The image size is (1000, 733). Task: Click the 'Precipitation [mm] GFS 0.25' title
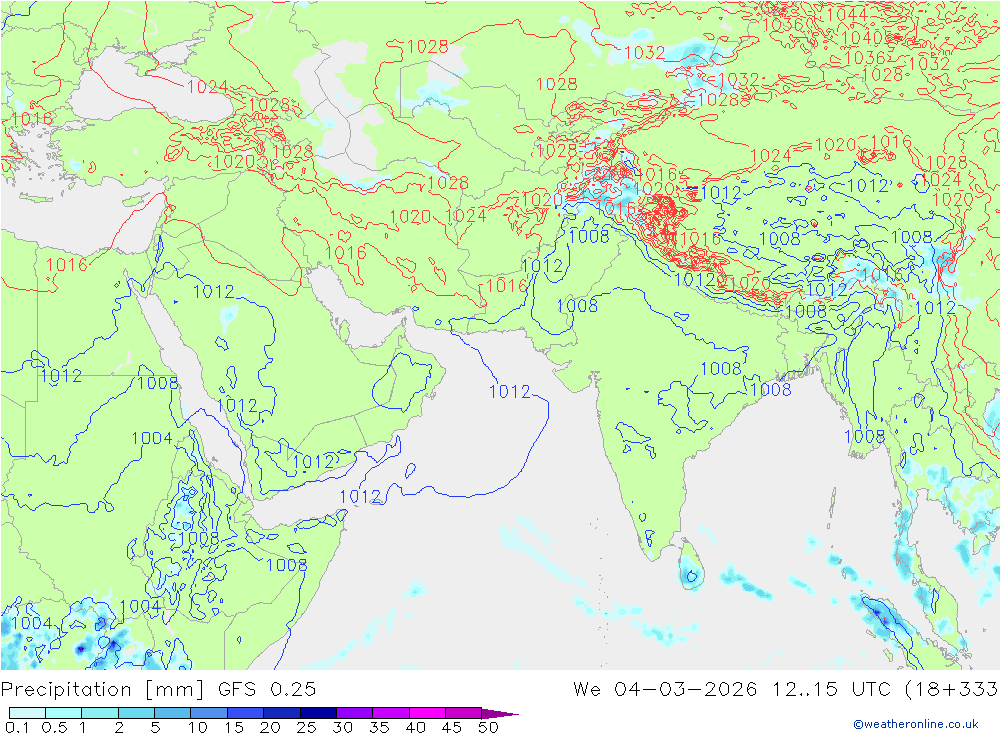pos(158,690)
